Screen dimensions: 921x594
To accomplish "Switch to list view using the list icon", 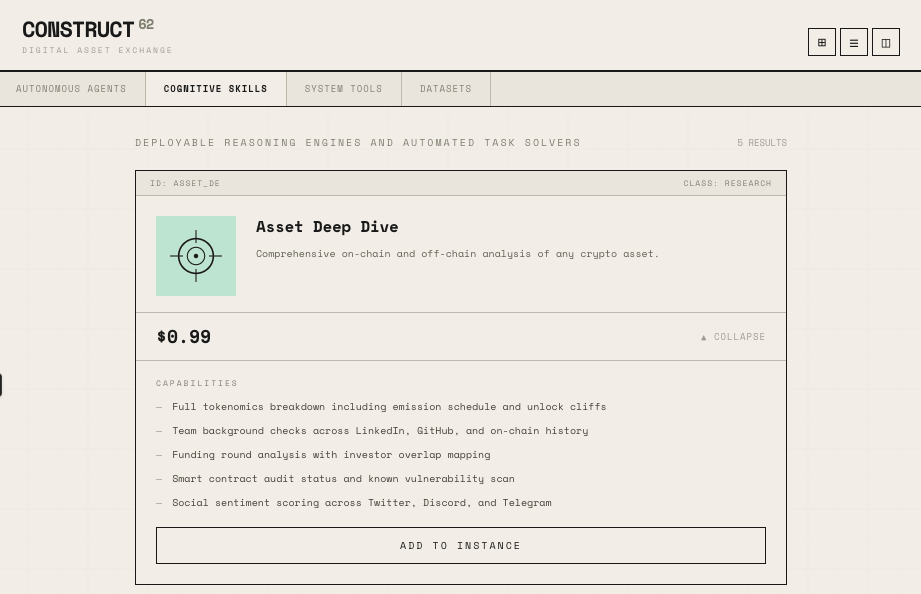I will pyautogui.click(x=854, y=42).
